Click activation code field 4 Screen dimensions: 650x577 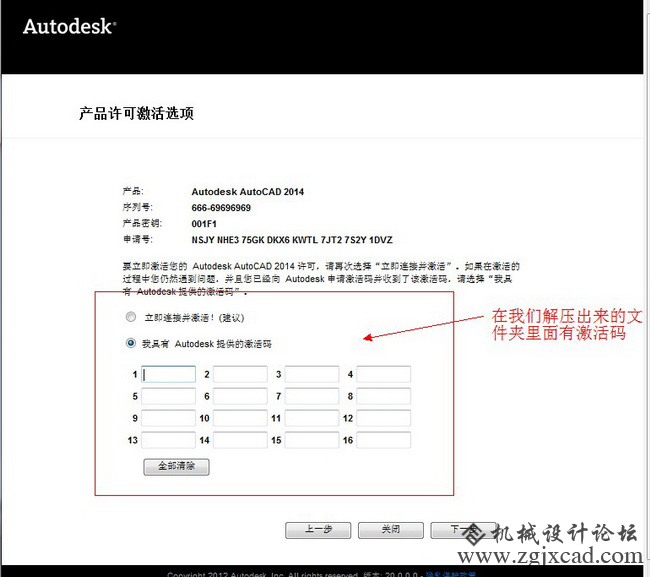pyautogui.click(x=383, y=374)
